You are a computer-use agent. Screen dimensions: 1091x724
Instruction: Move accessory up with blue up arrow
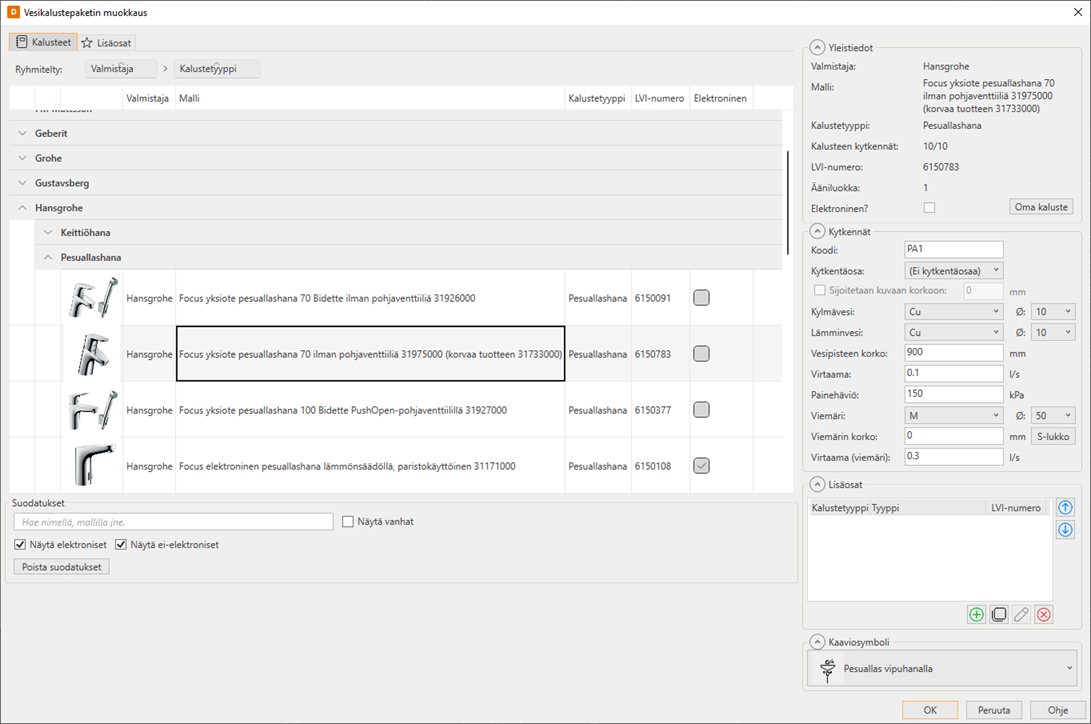coord(1065,508)
